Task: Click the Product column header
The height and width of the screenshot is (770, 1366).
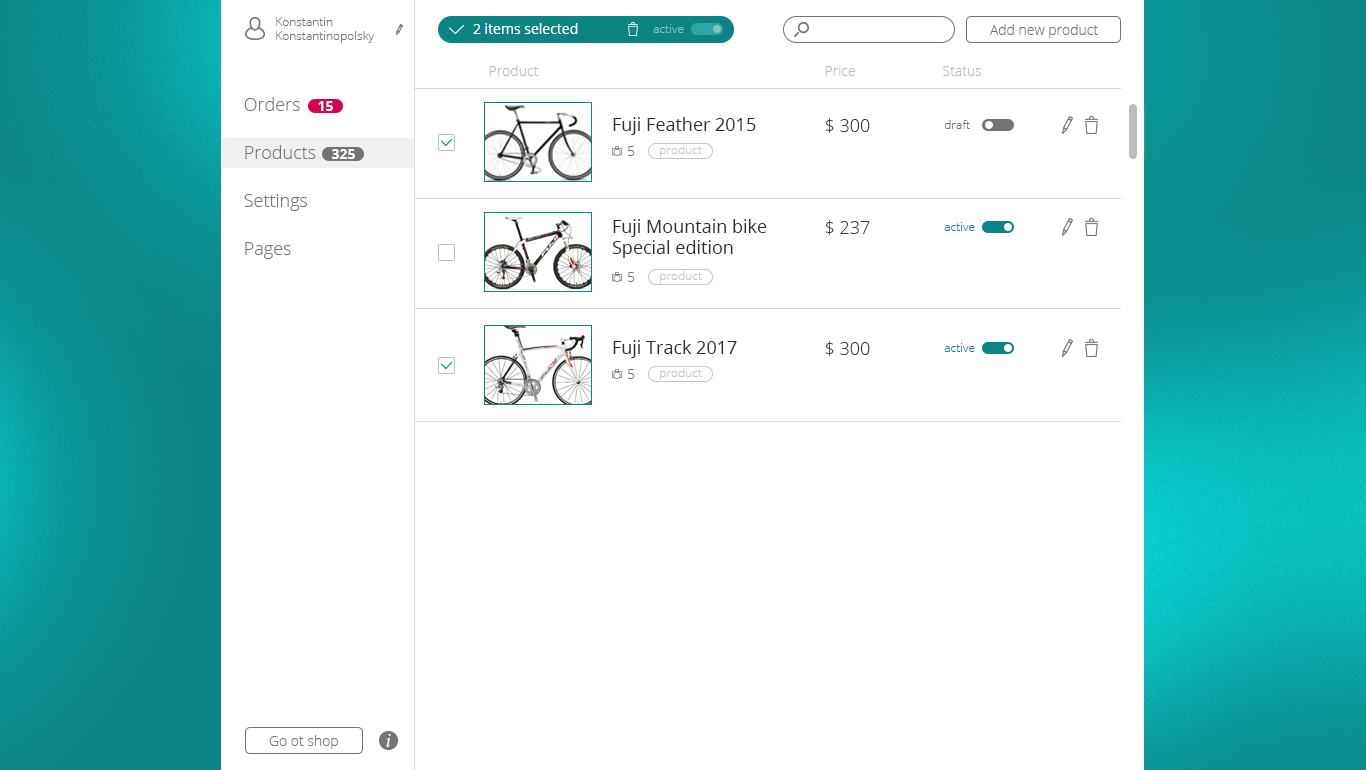Action: [x=513, y=71]
